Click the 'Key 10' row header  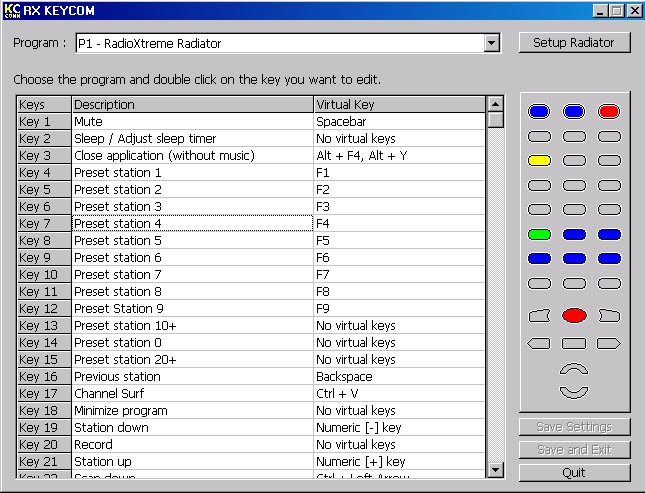(44, 274)
